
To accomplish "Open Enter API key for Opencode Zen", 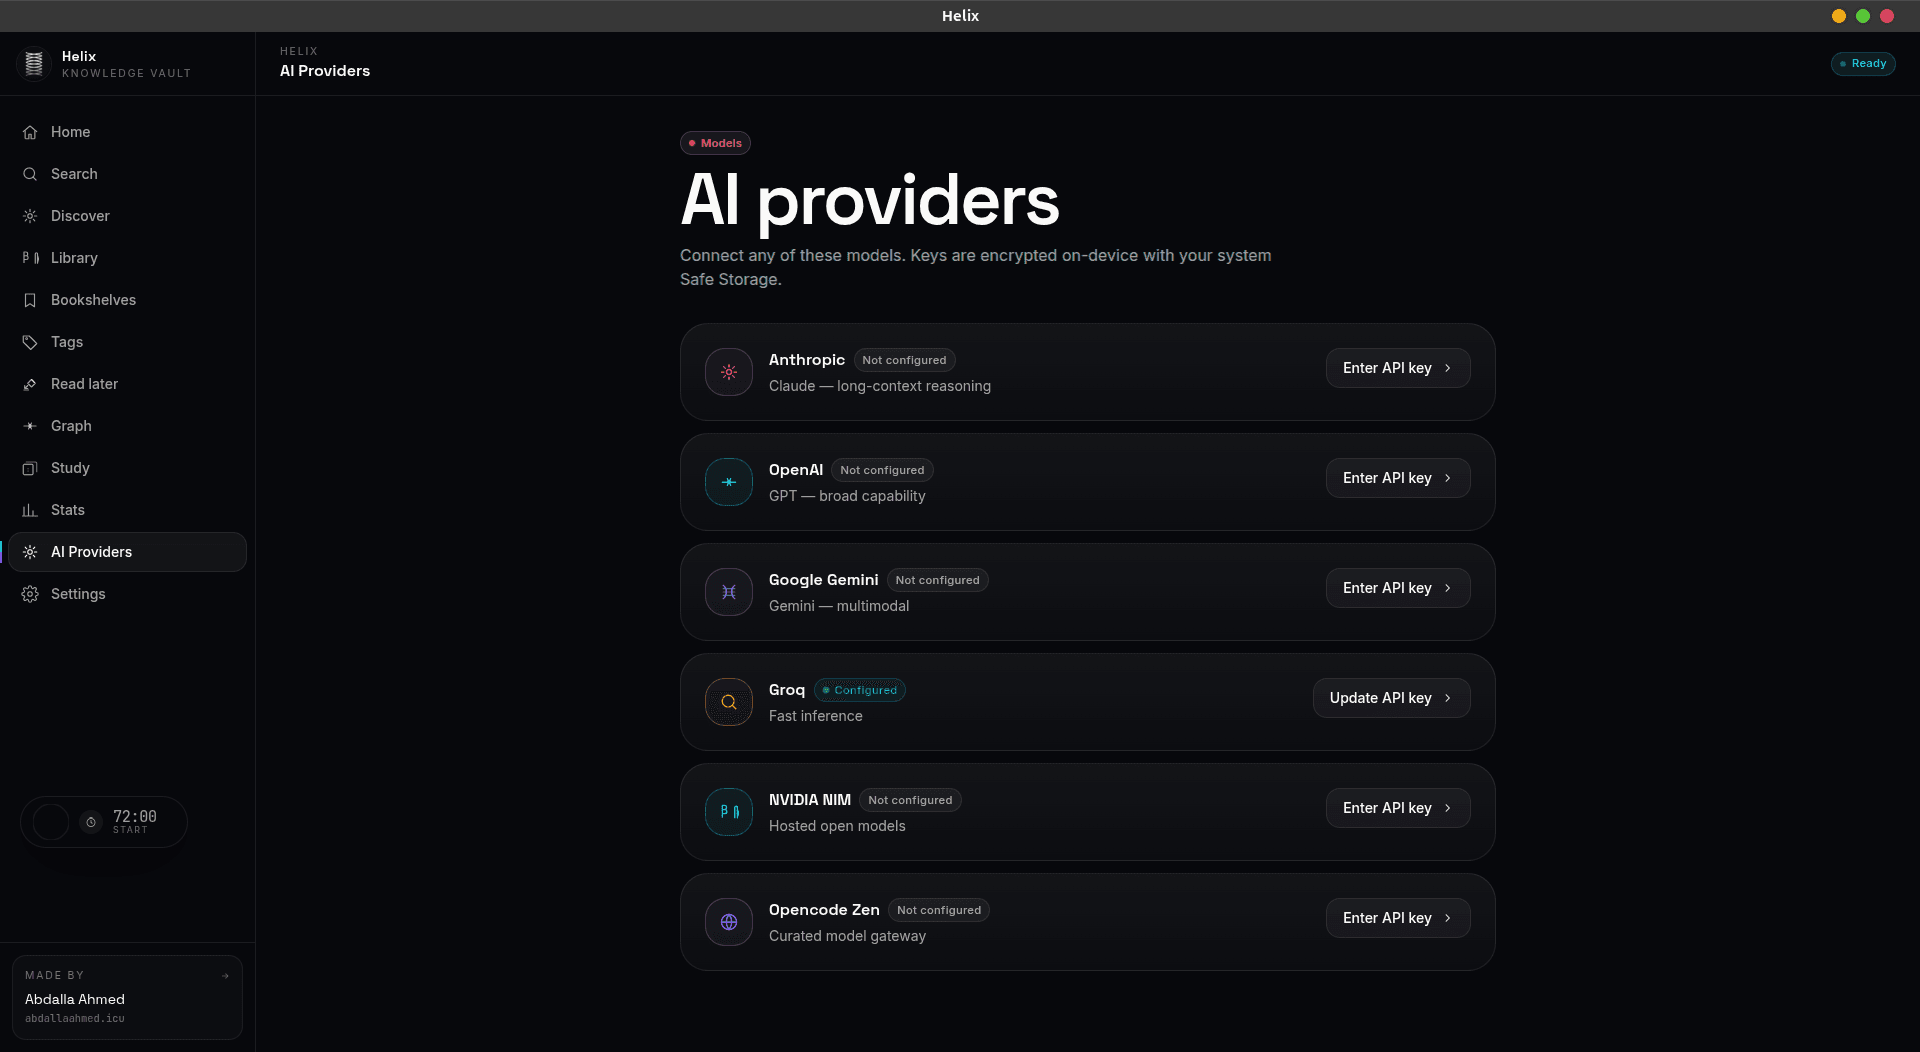I will click(x=1398, y=918).
